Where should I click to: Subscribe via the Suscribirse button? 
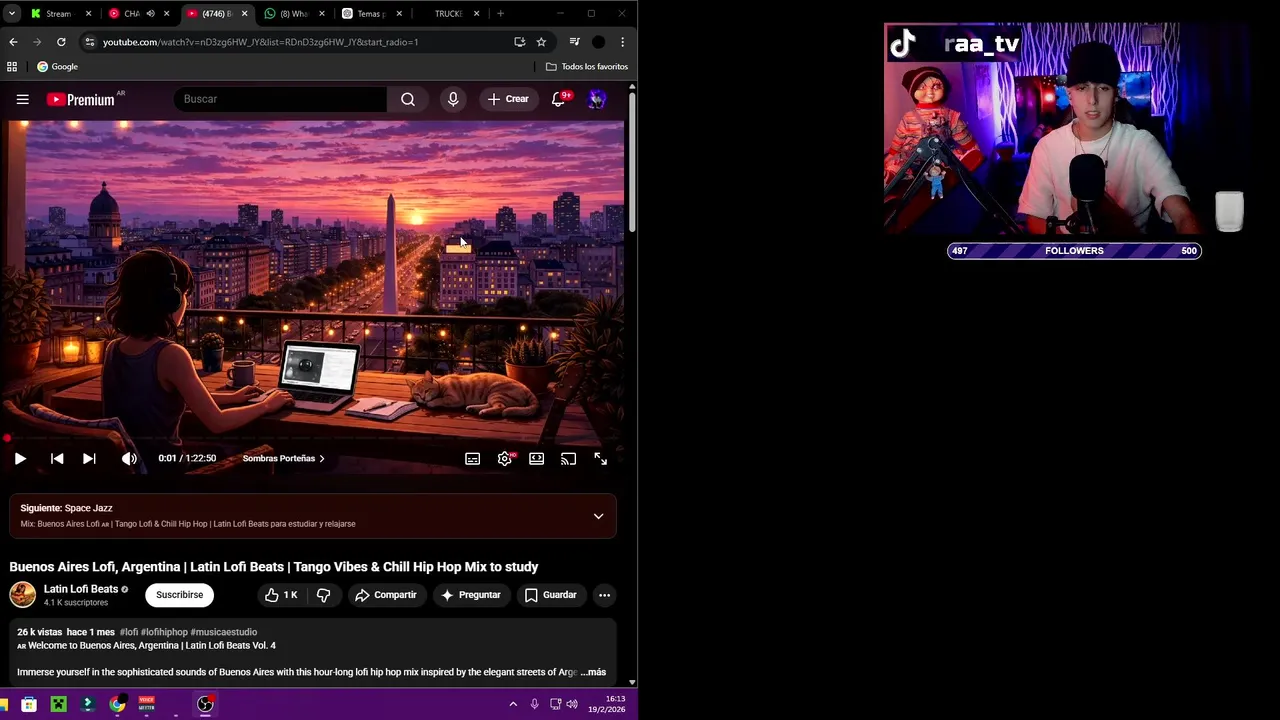pyautogui.click(x=179, y=595)
